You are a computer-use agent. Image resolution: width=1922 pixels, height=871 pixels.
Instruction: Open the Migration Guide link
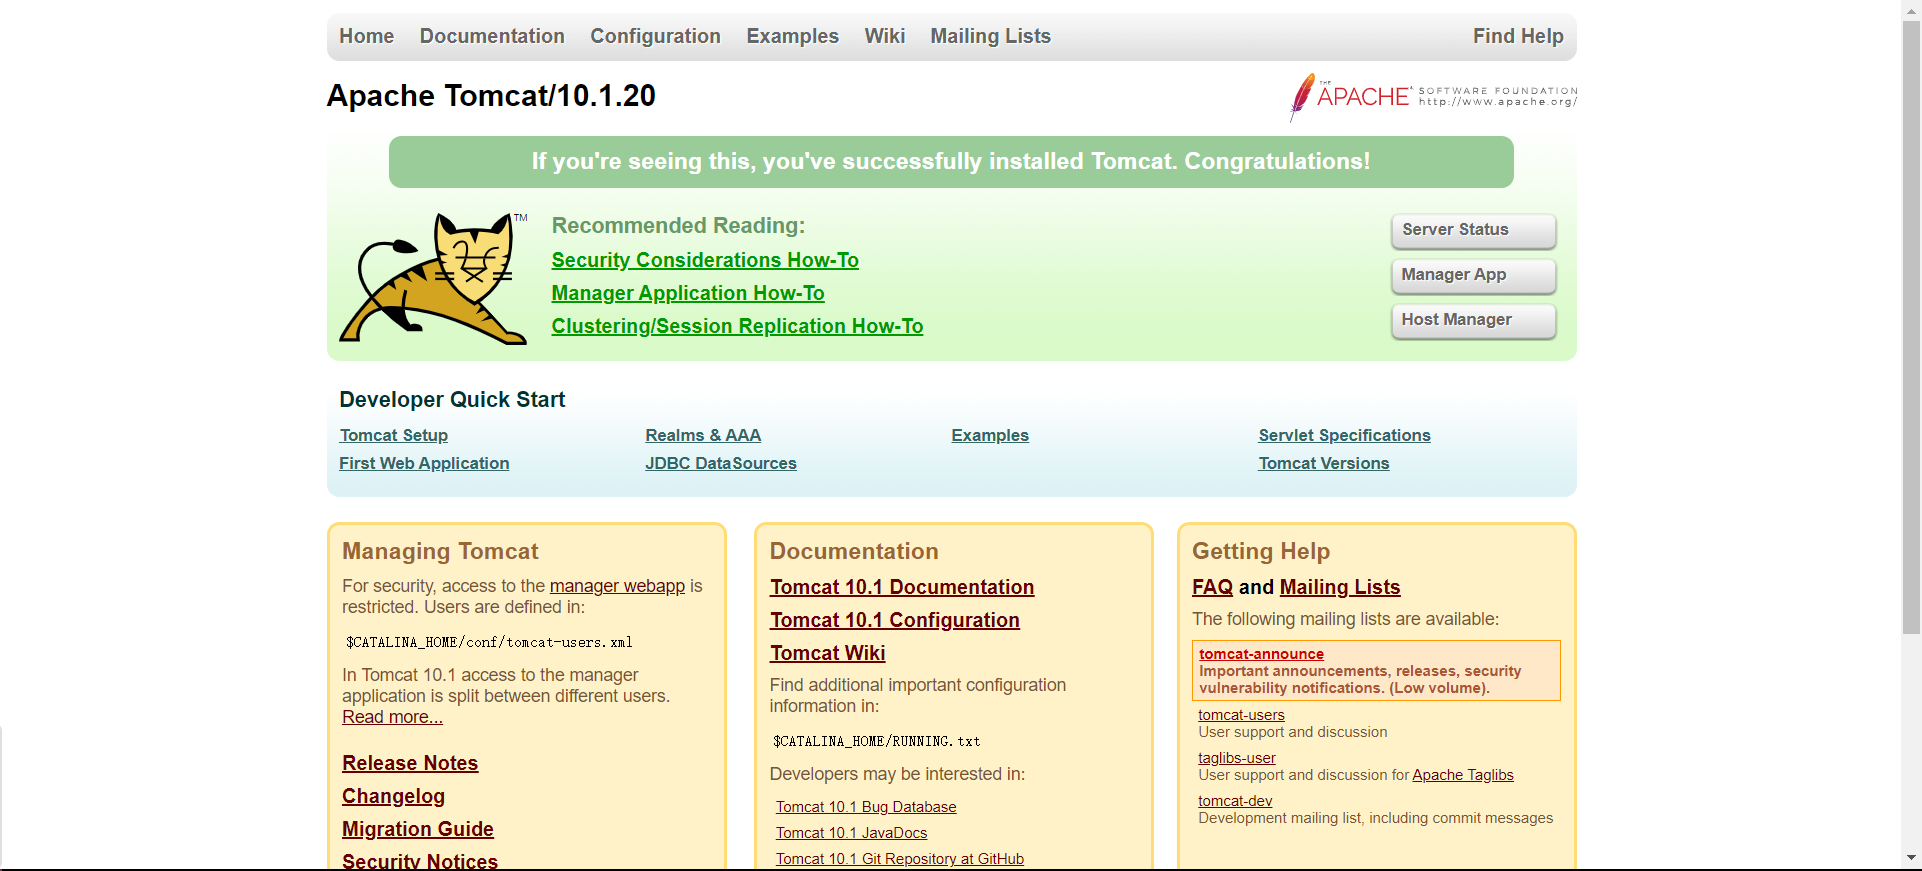pyautogui.click(x=418, y=829)
